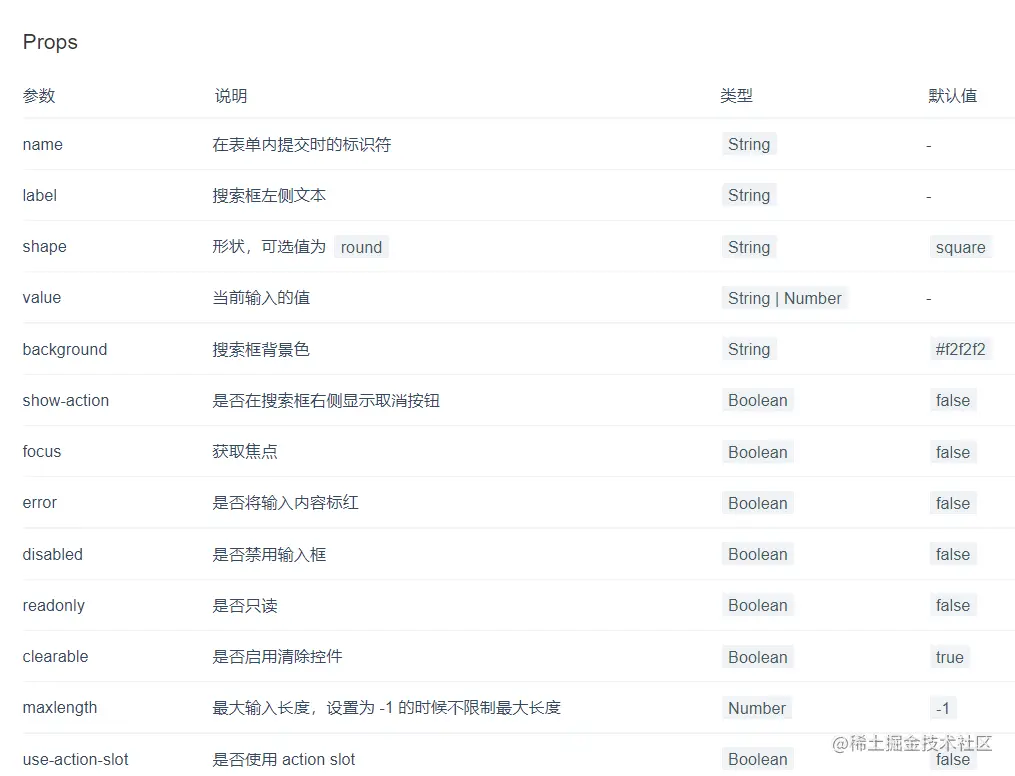Image resolution: width=1015 pixels, height=776 pixels.
Task: Click description 是否将输入内容标红
Action: [285, 503]
